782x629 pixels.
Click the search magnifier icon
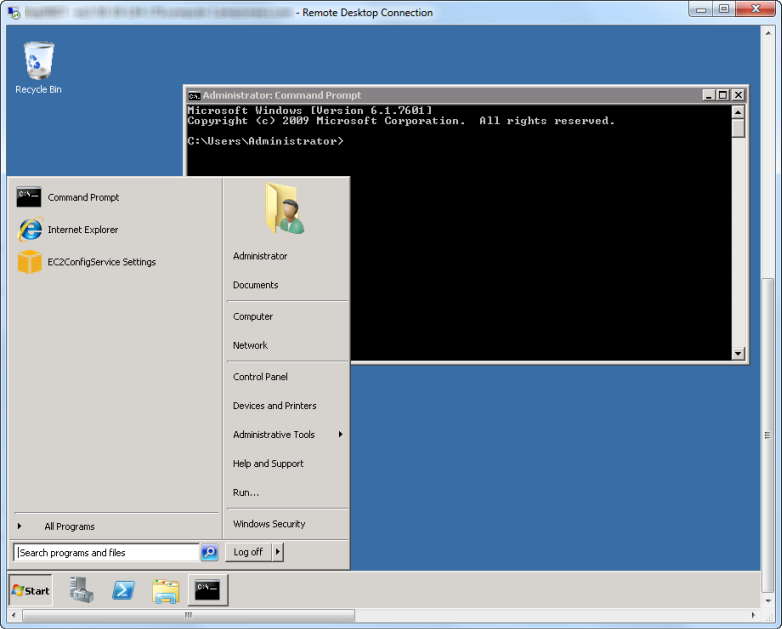pos(209,552)
